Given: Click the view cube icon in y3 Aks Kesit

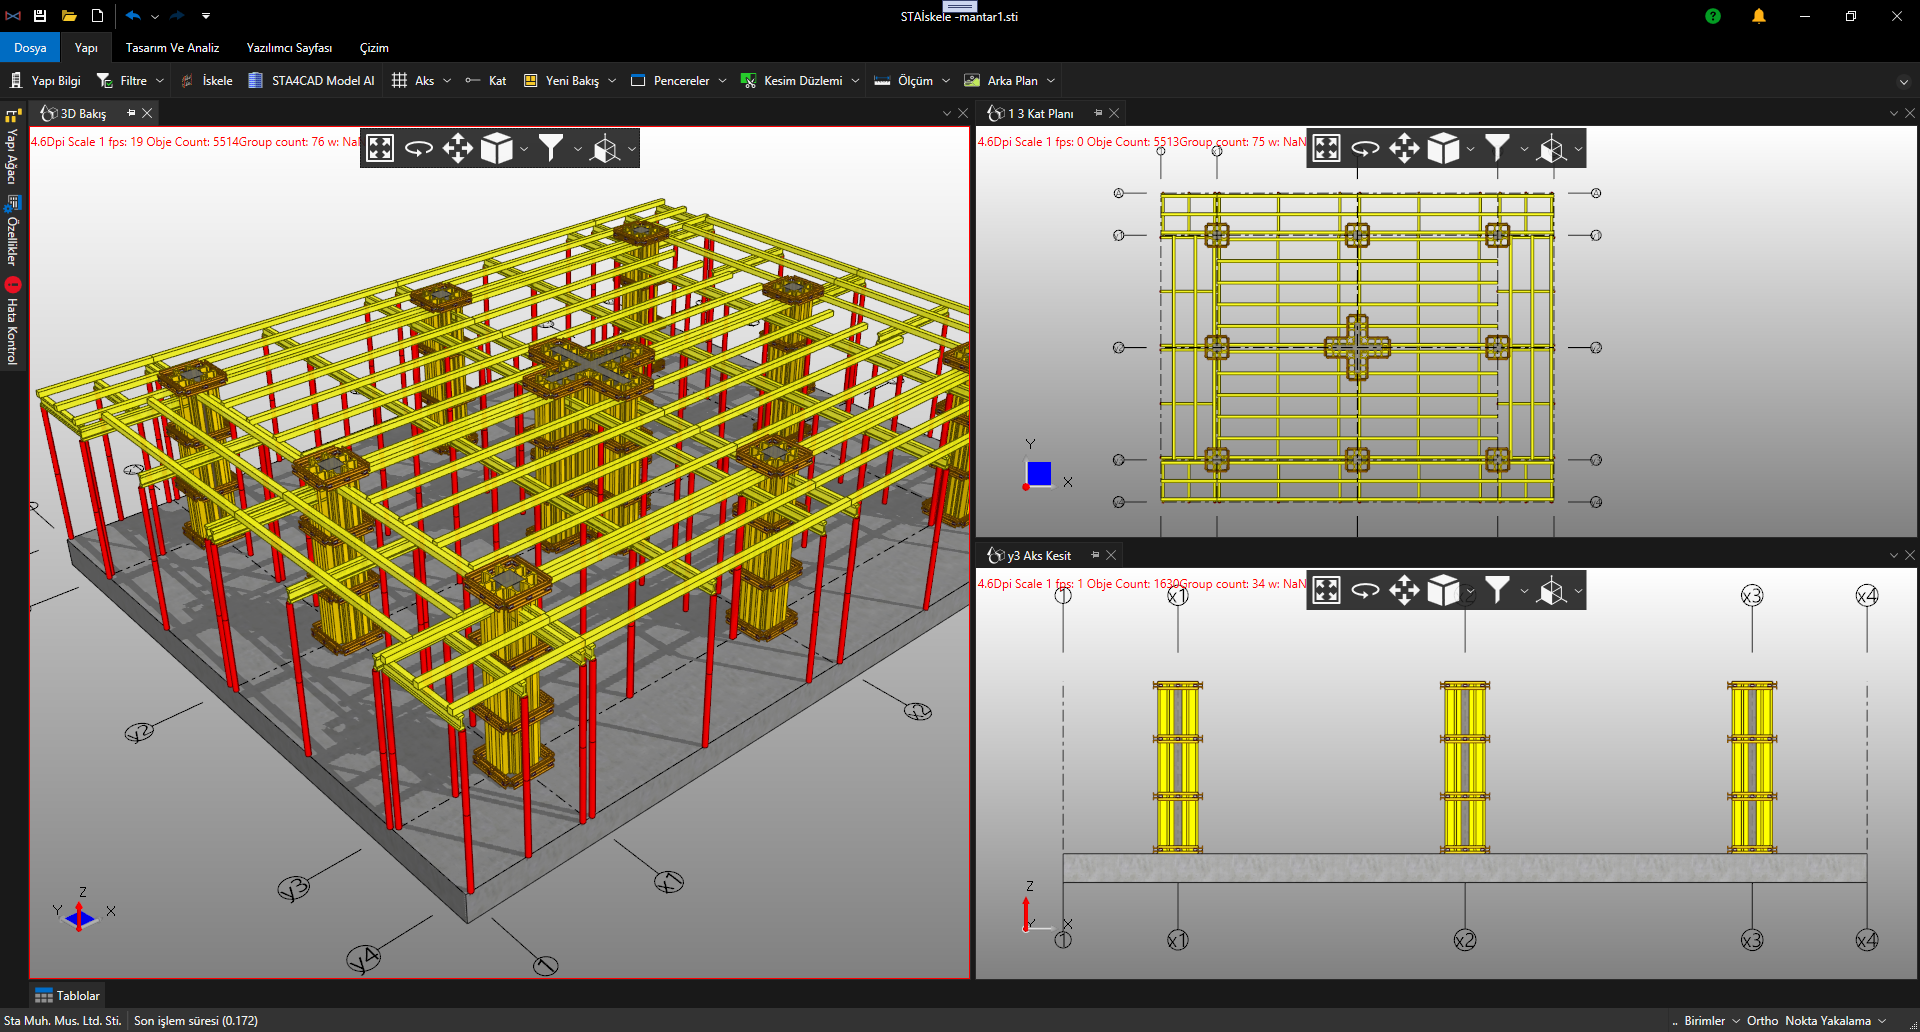Looking at the screenshot, I should [1443, 590].
